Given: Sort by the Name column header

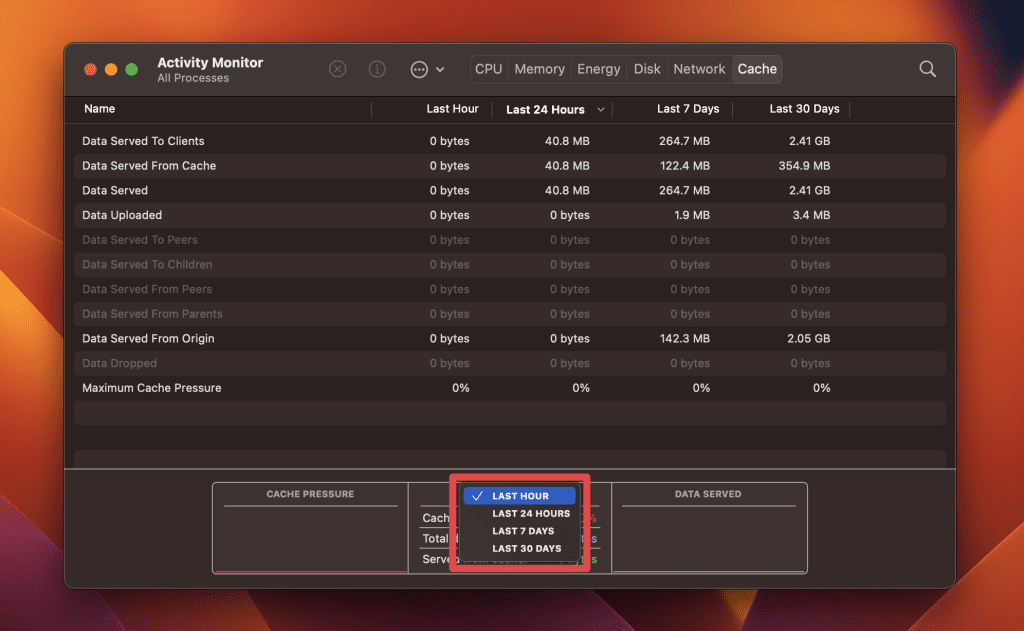Looking at the screenshot, I should [x=99, y=108].
